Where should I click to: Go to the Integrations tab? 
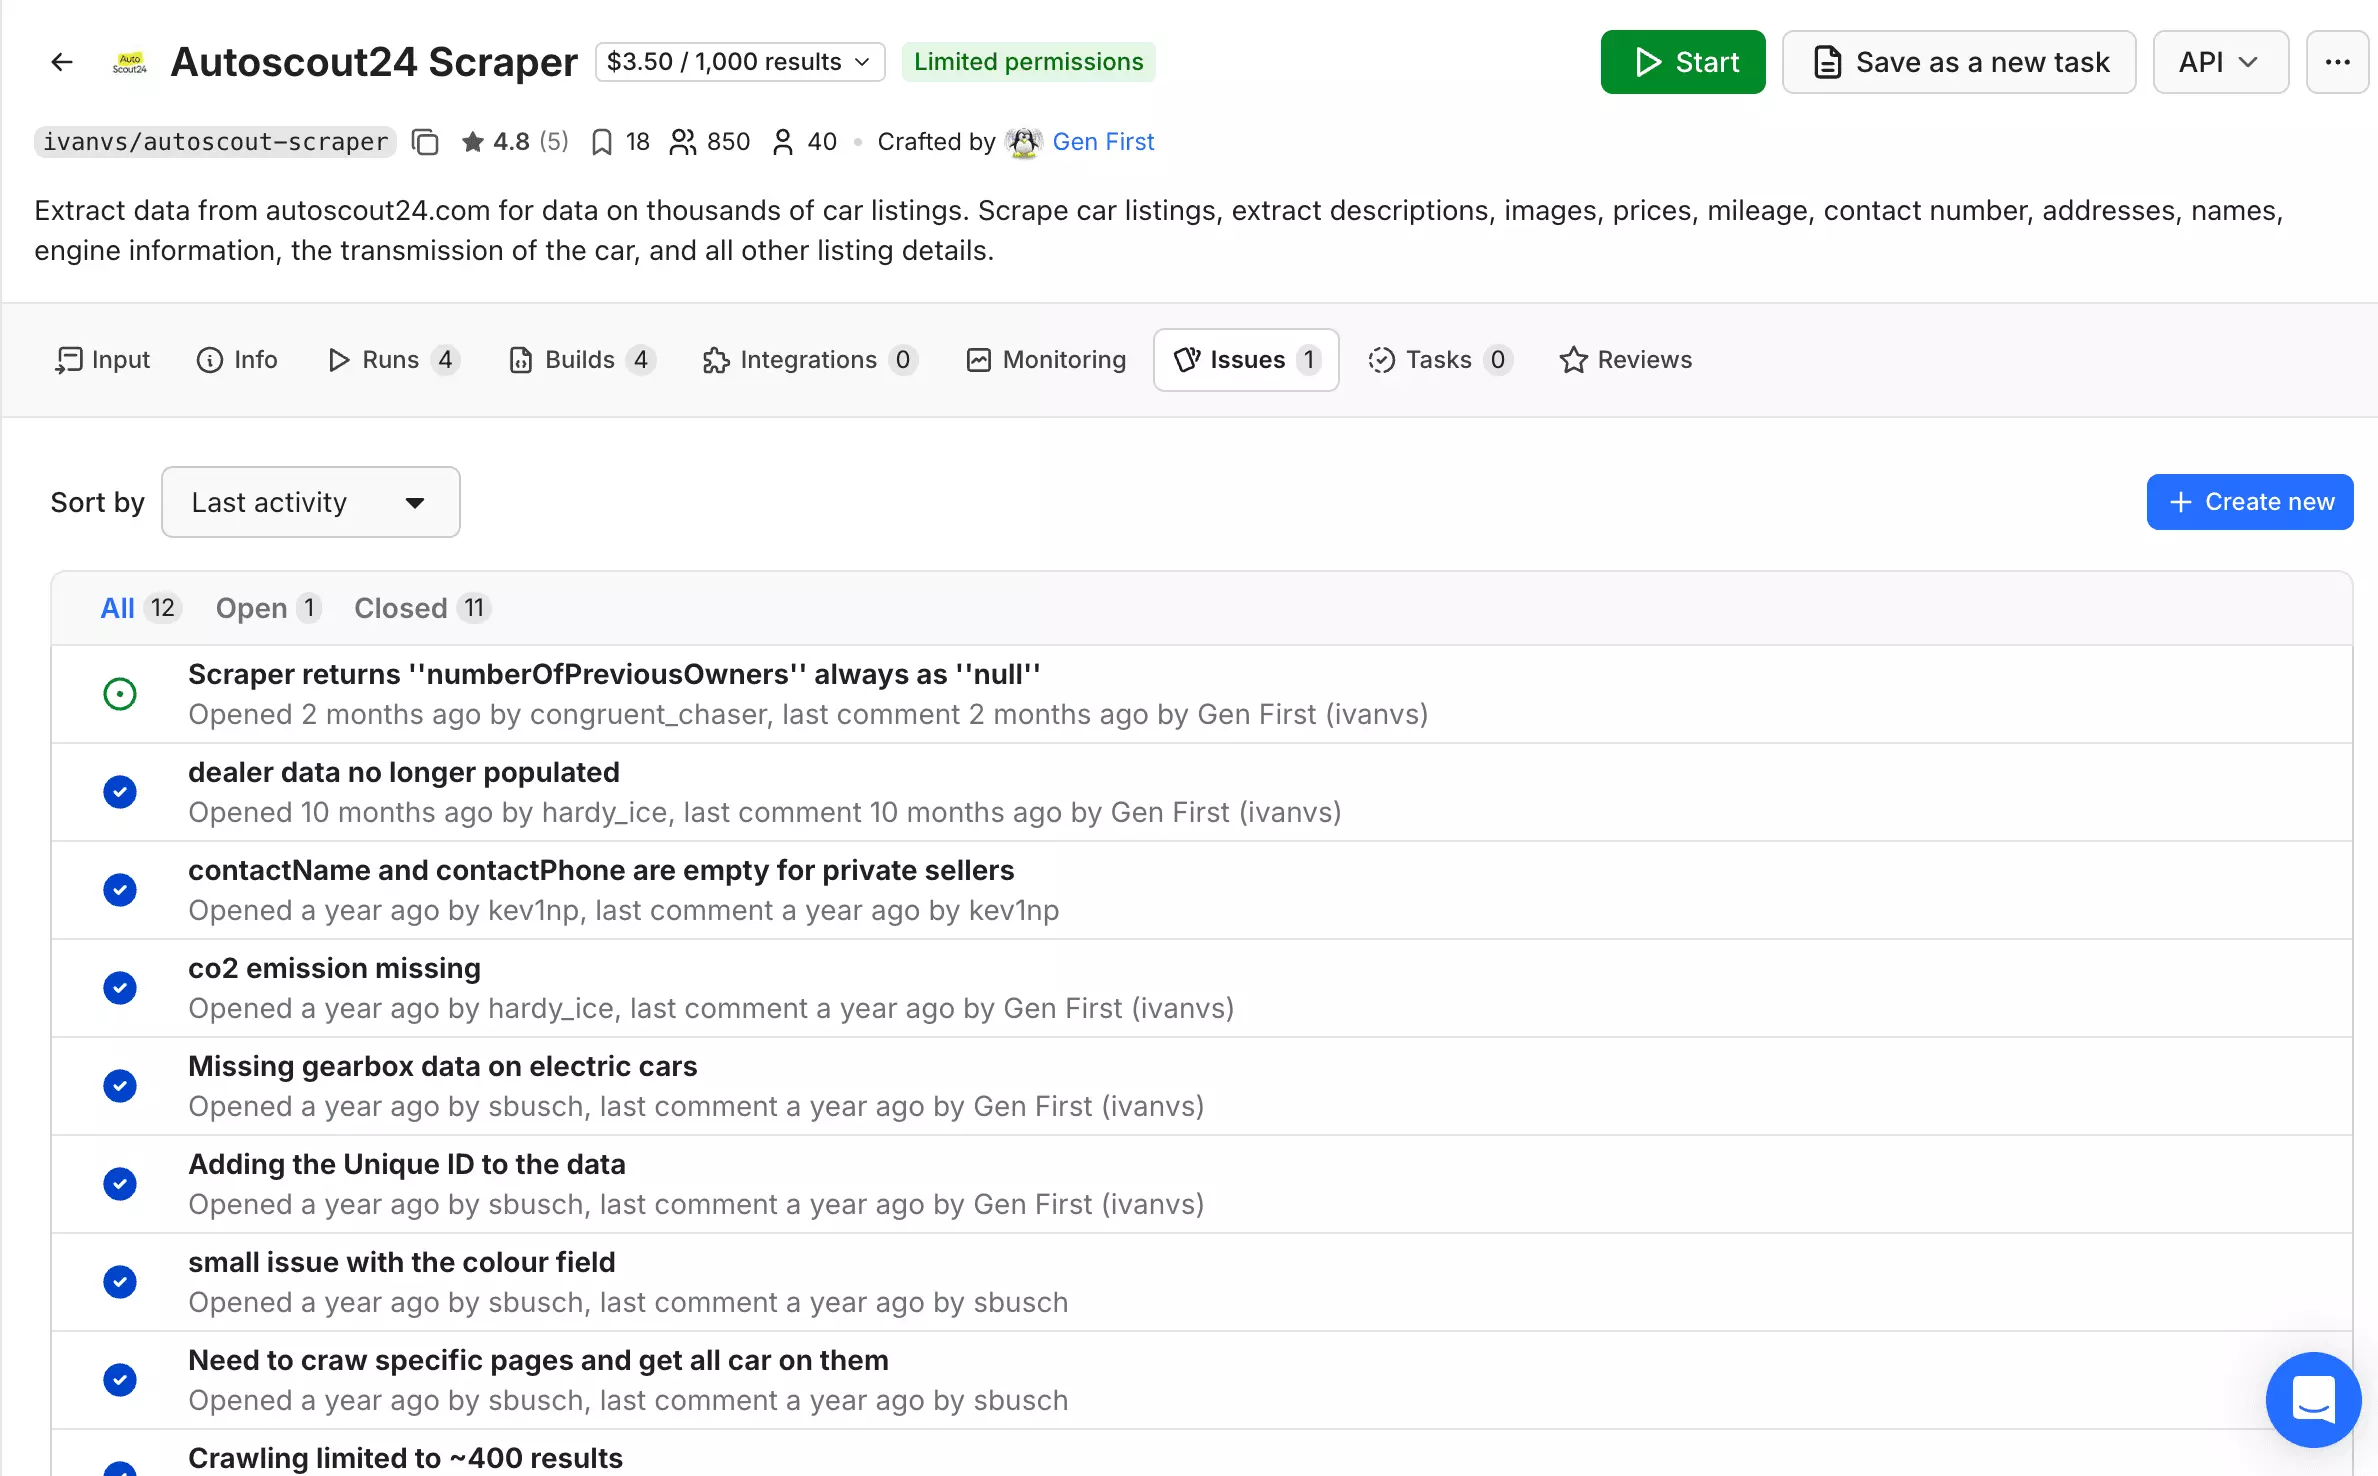coord(810,360)
